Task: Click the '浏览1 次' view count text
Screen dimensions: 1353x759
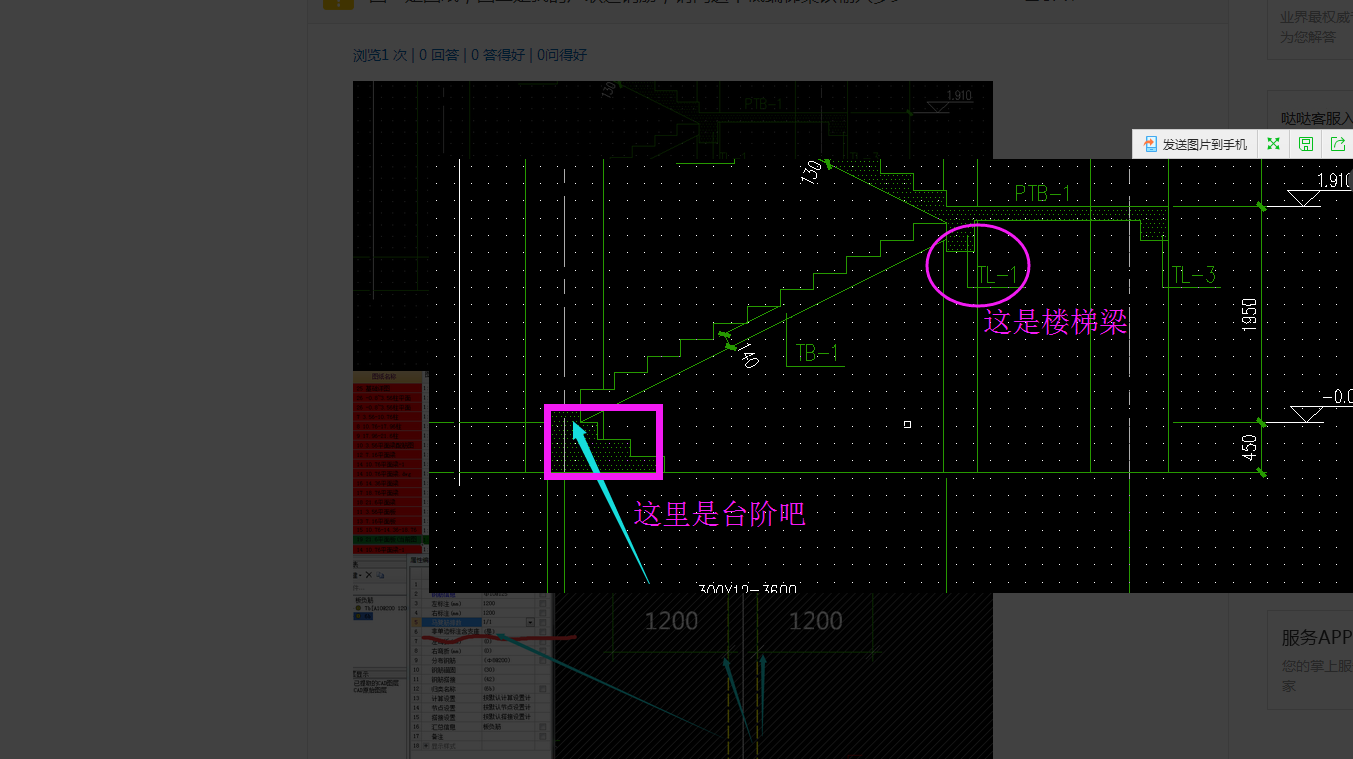Action: (380, 55)
